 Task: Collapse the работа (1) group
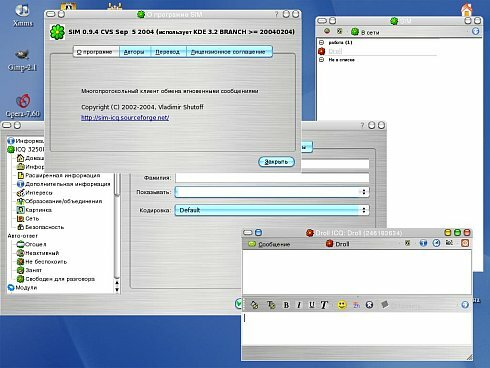point(322,42)
